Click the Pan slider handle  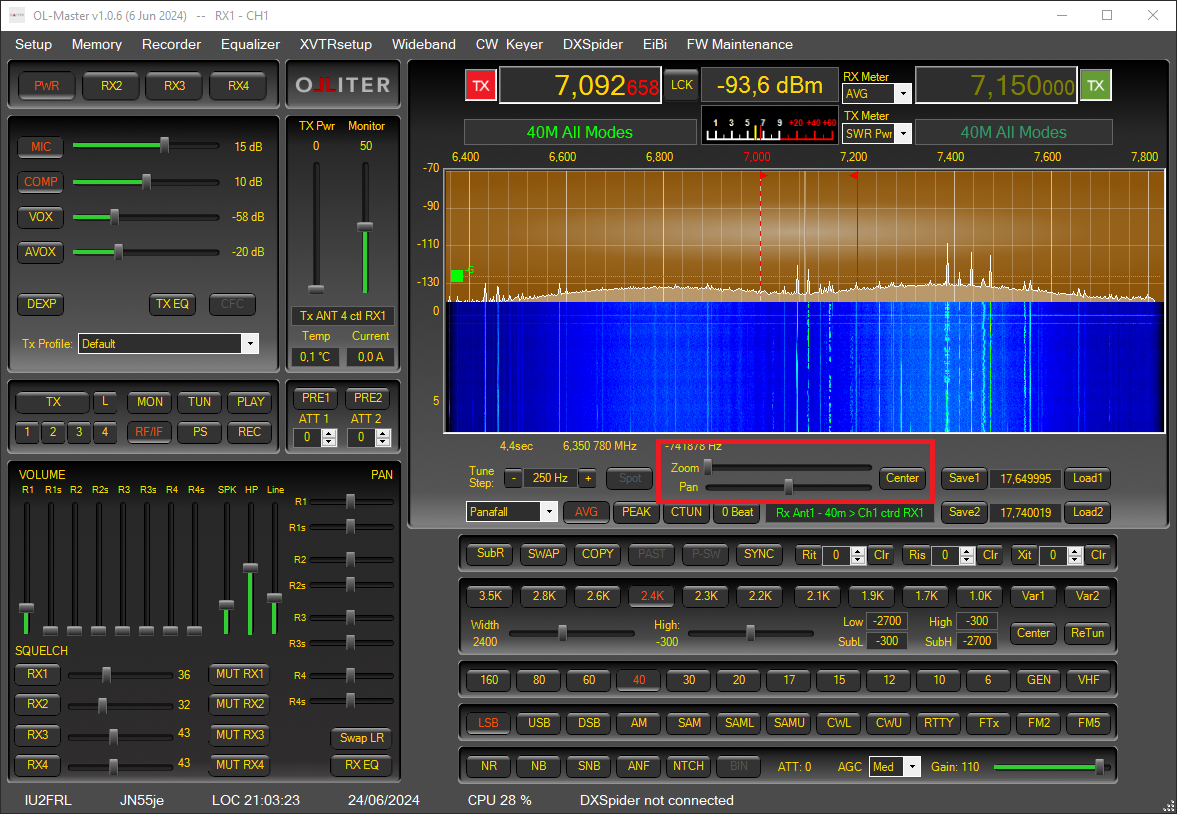tap(788, 487)
